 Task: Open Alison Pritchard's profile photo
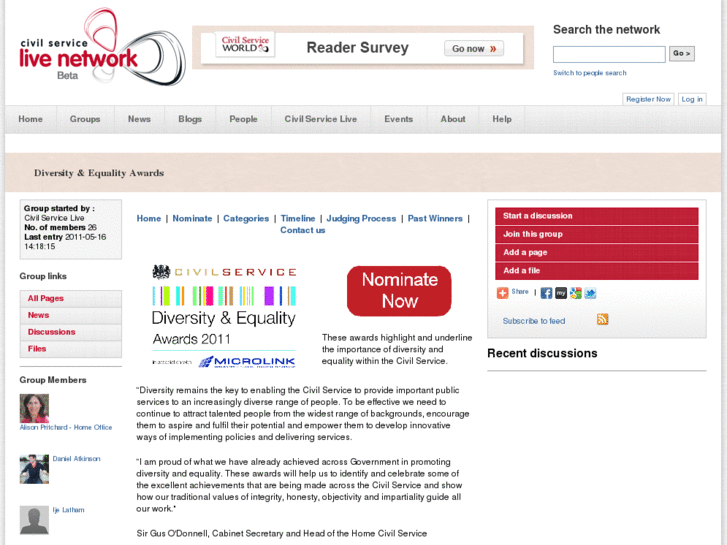coord(34,408)
